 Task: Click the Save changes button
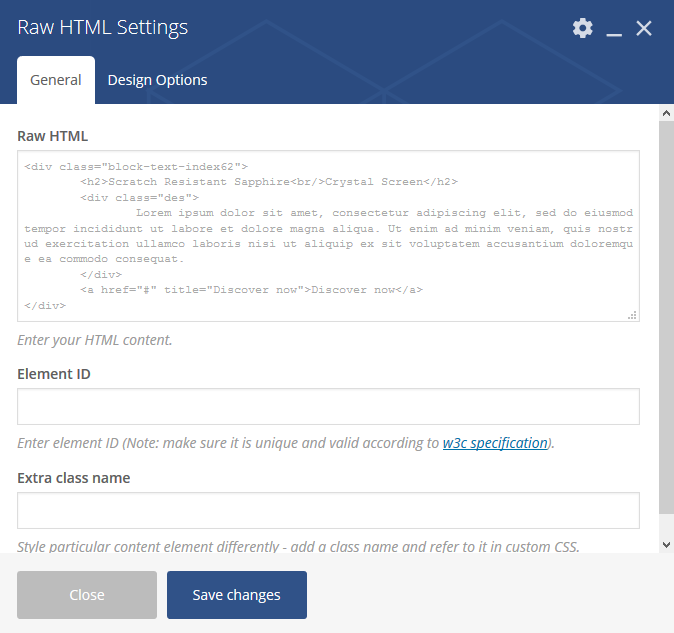click(x=237, y=595)
